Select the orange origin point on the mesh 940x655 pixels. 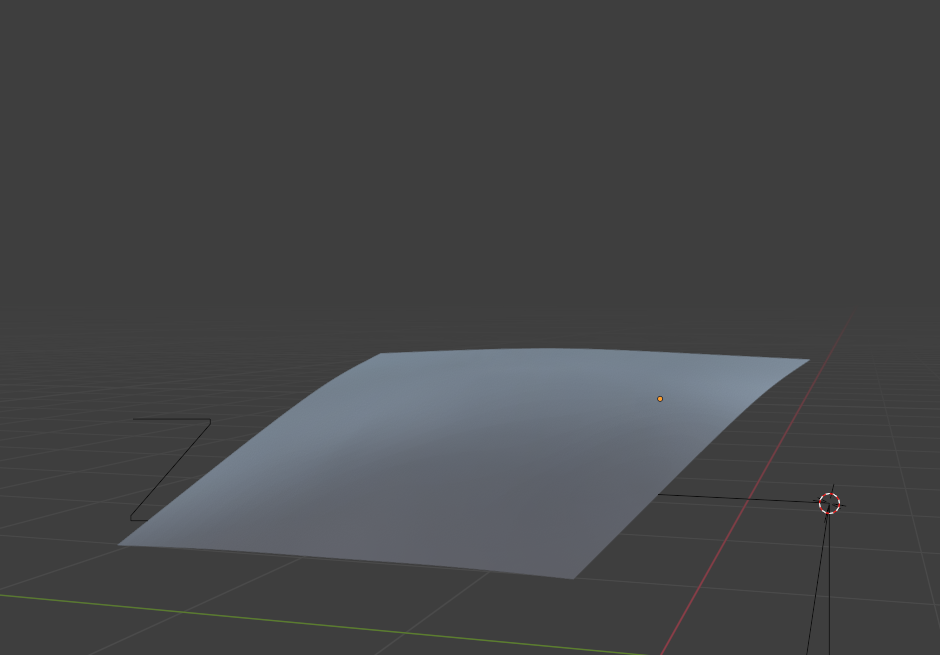coord(660,399)
